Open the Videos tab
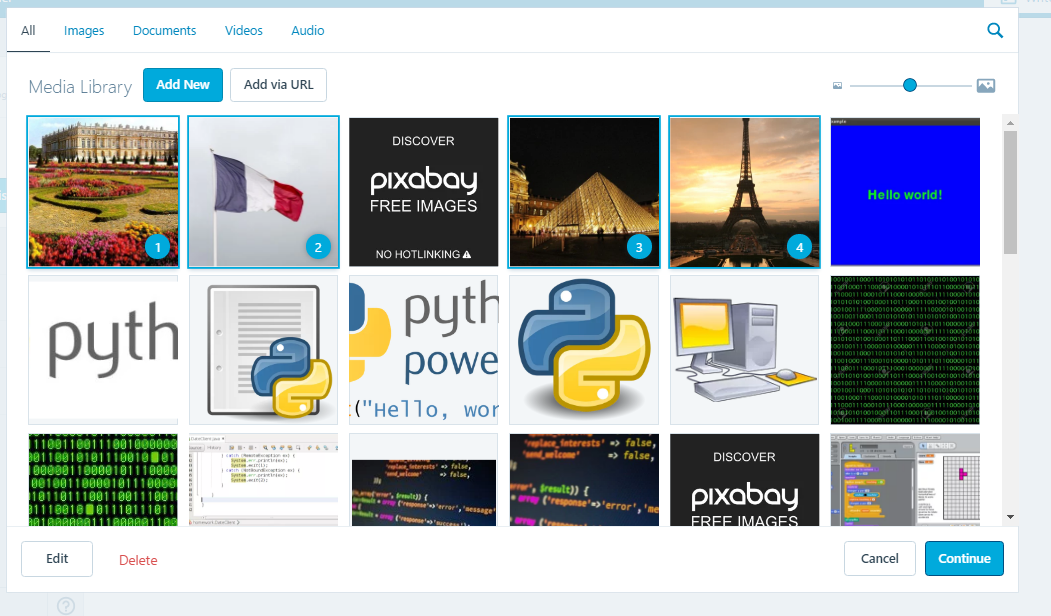Viewport: 1051px width, 616px height. pos(244,31)
